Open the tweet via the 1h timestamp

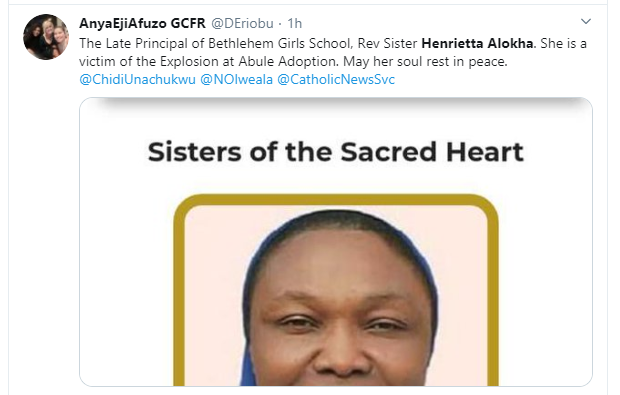(295, 23)
